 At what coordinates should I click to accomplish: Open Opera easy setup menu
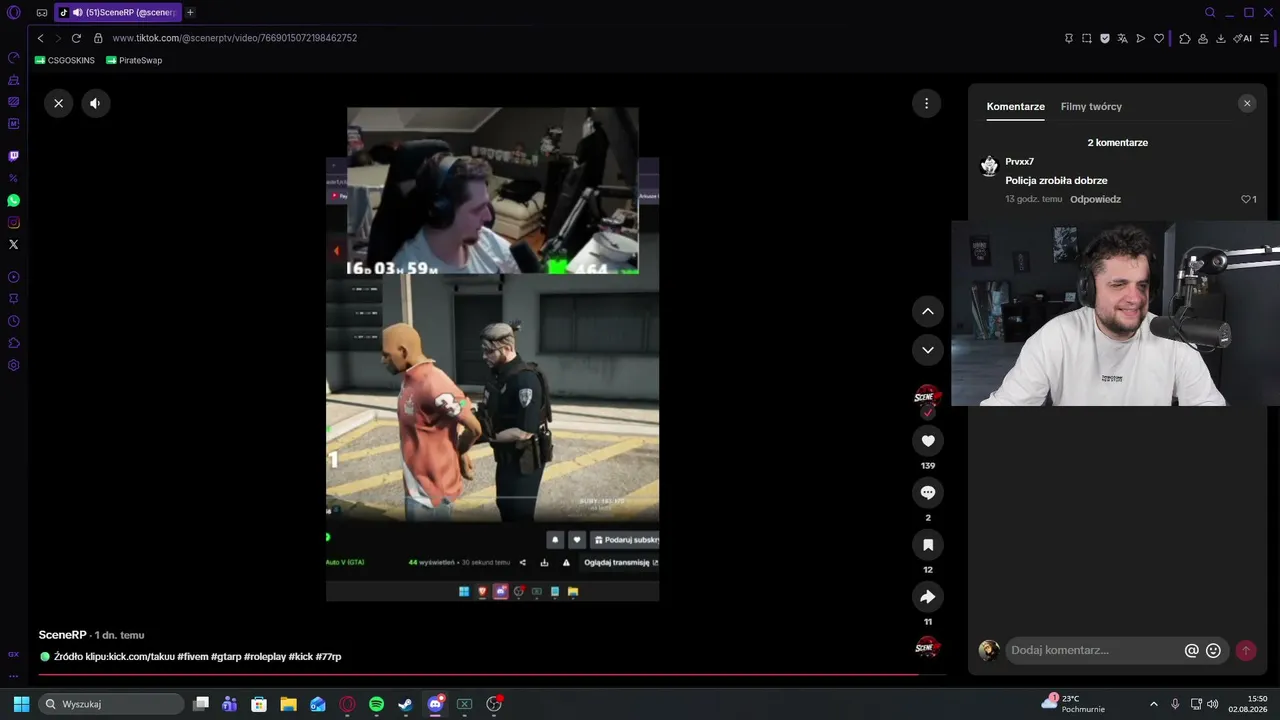click(1265, 38)
